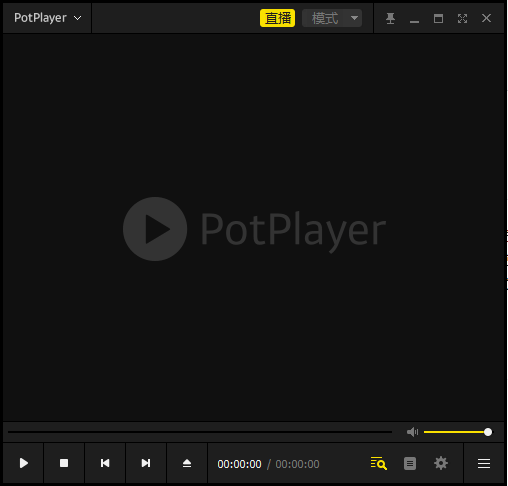Open the hamburger menu in the bottom-right corner
This screenshot has height=486, width=508.
(484, 463)
